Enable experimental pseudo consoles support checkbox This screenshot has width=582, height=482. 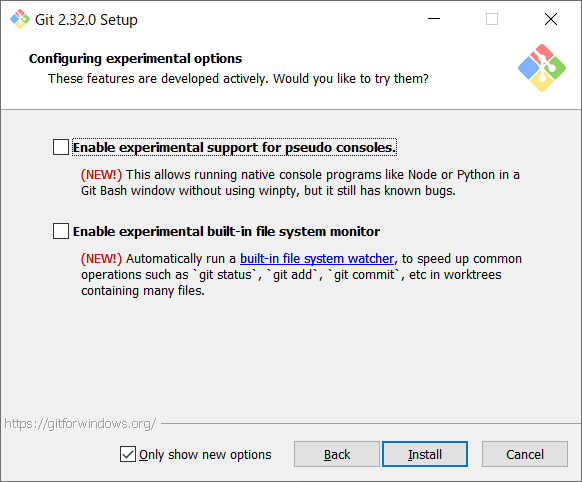click(x=61, y=147)
